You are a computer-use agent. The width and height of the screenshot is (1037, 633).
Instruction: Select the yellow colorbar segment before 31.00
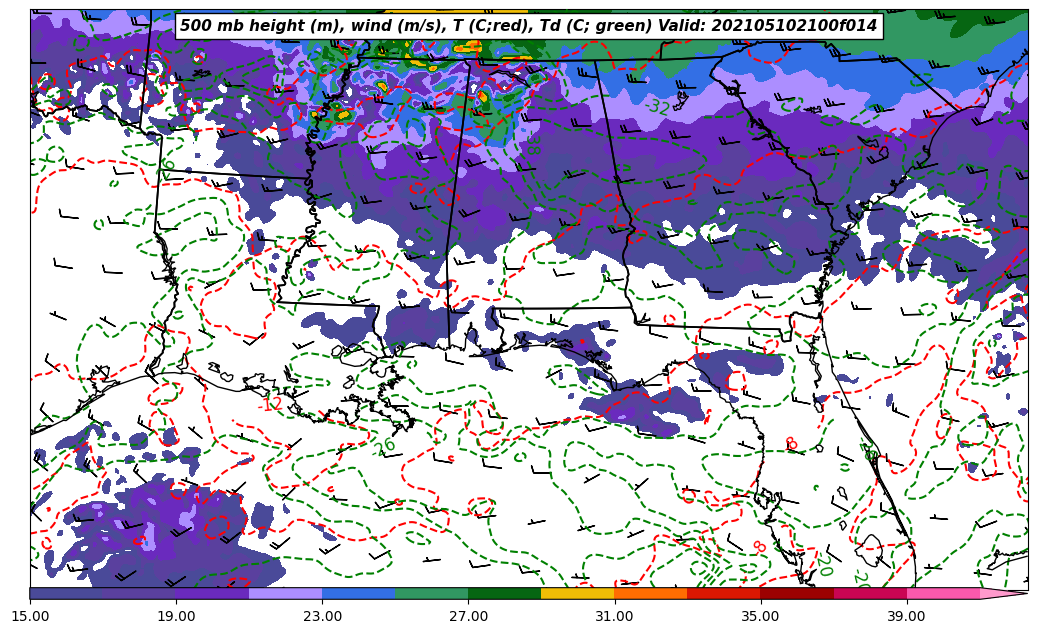click(x=577, y=593)
